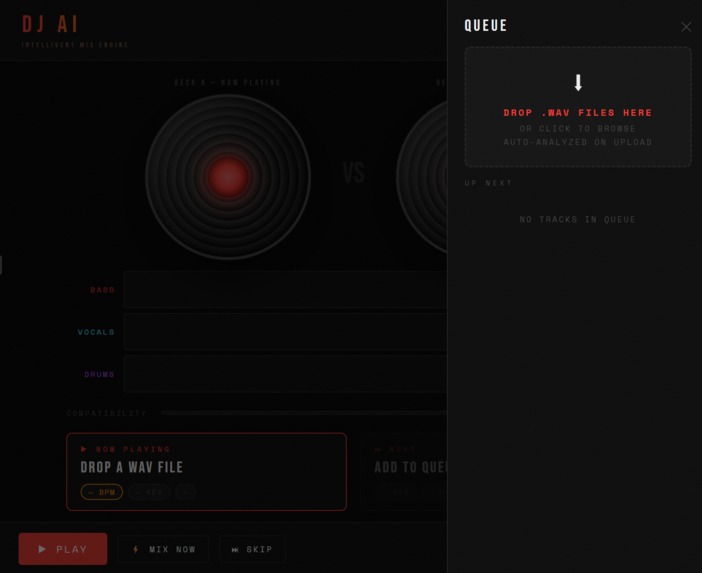
Task: Select the Queue panel heading
Action: (486, 26)
